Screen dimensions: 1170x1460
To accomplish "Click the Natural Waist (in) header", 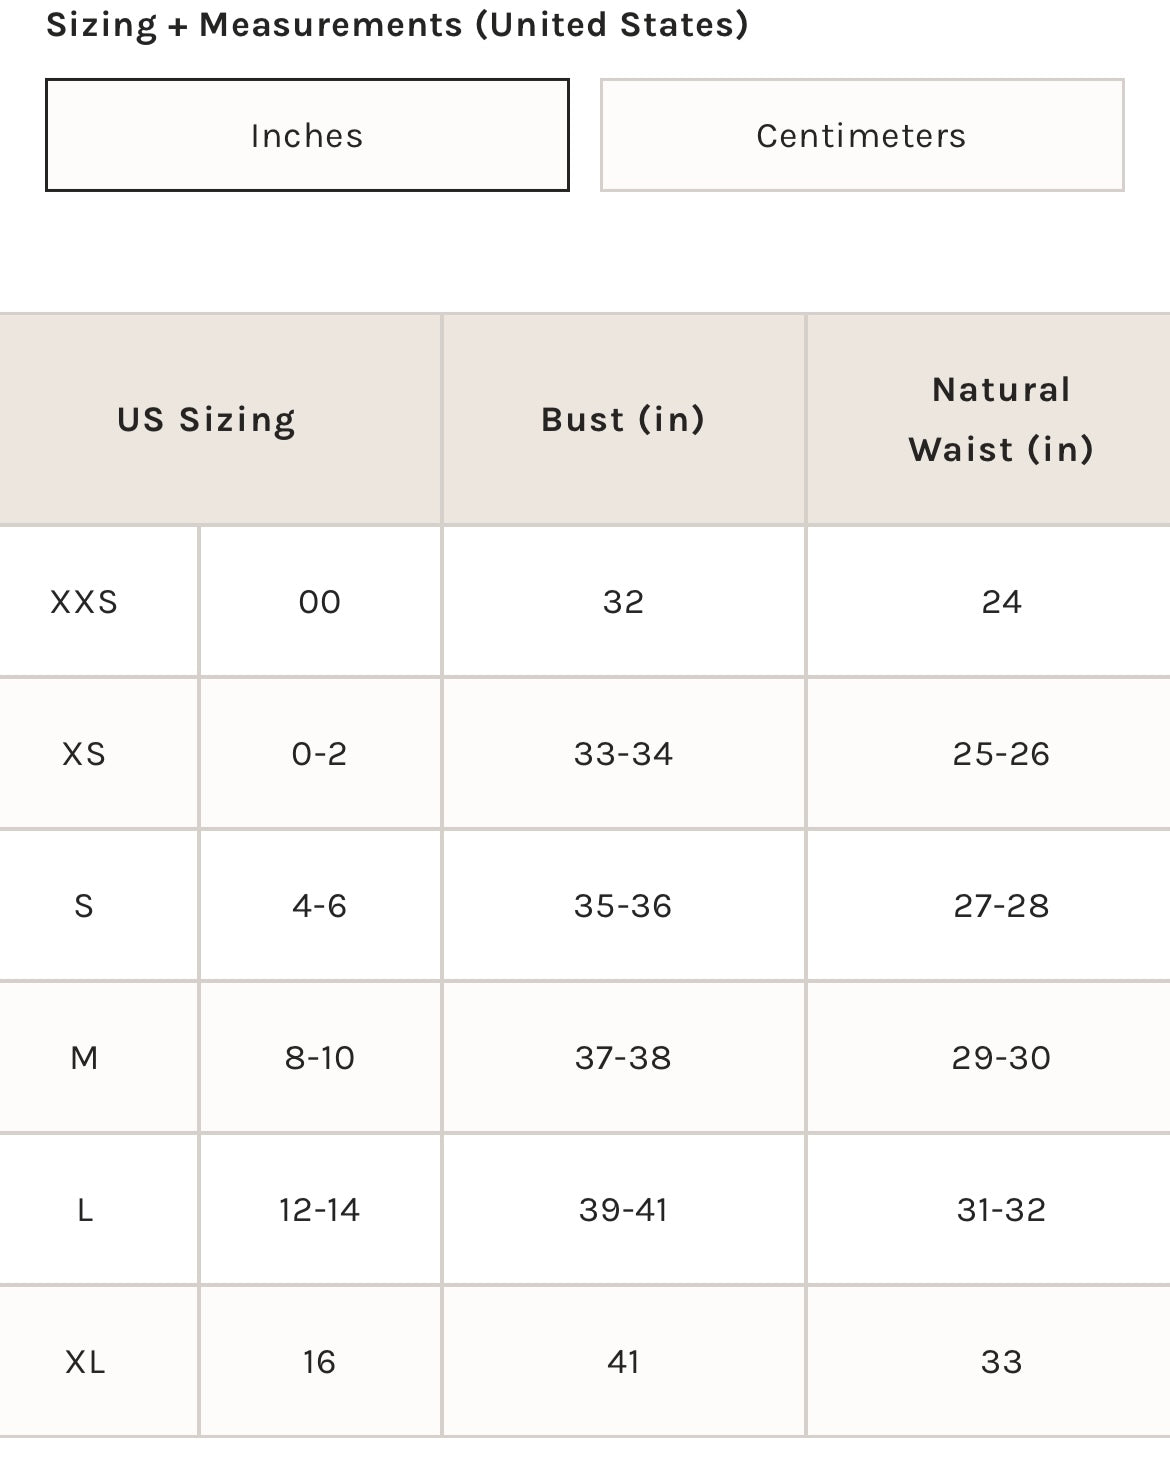I will (x=1000, y=419).
